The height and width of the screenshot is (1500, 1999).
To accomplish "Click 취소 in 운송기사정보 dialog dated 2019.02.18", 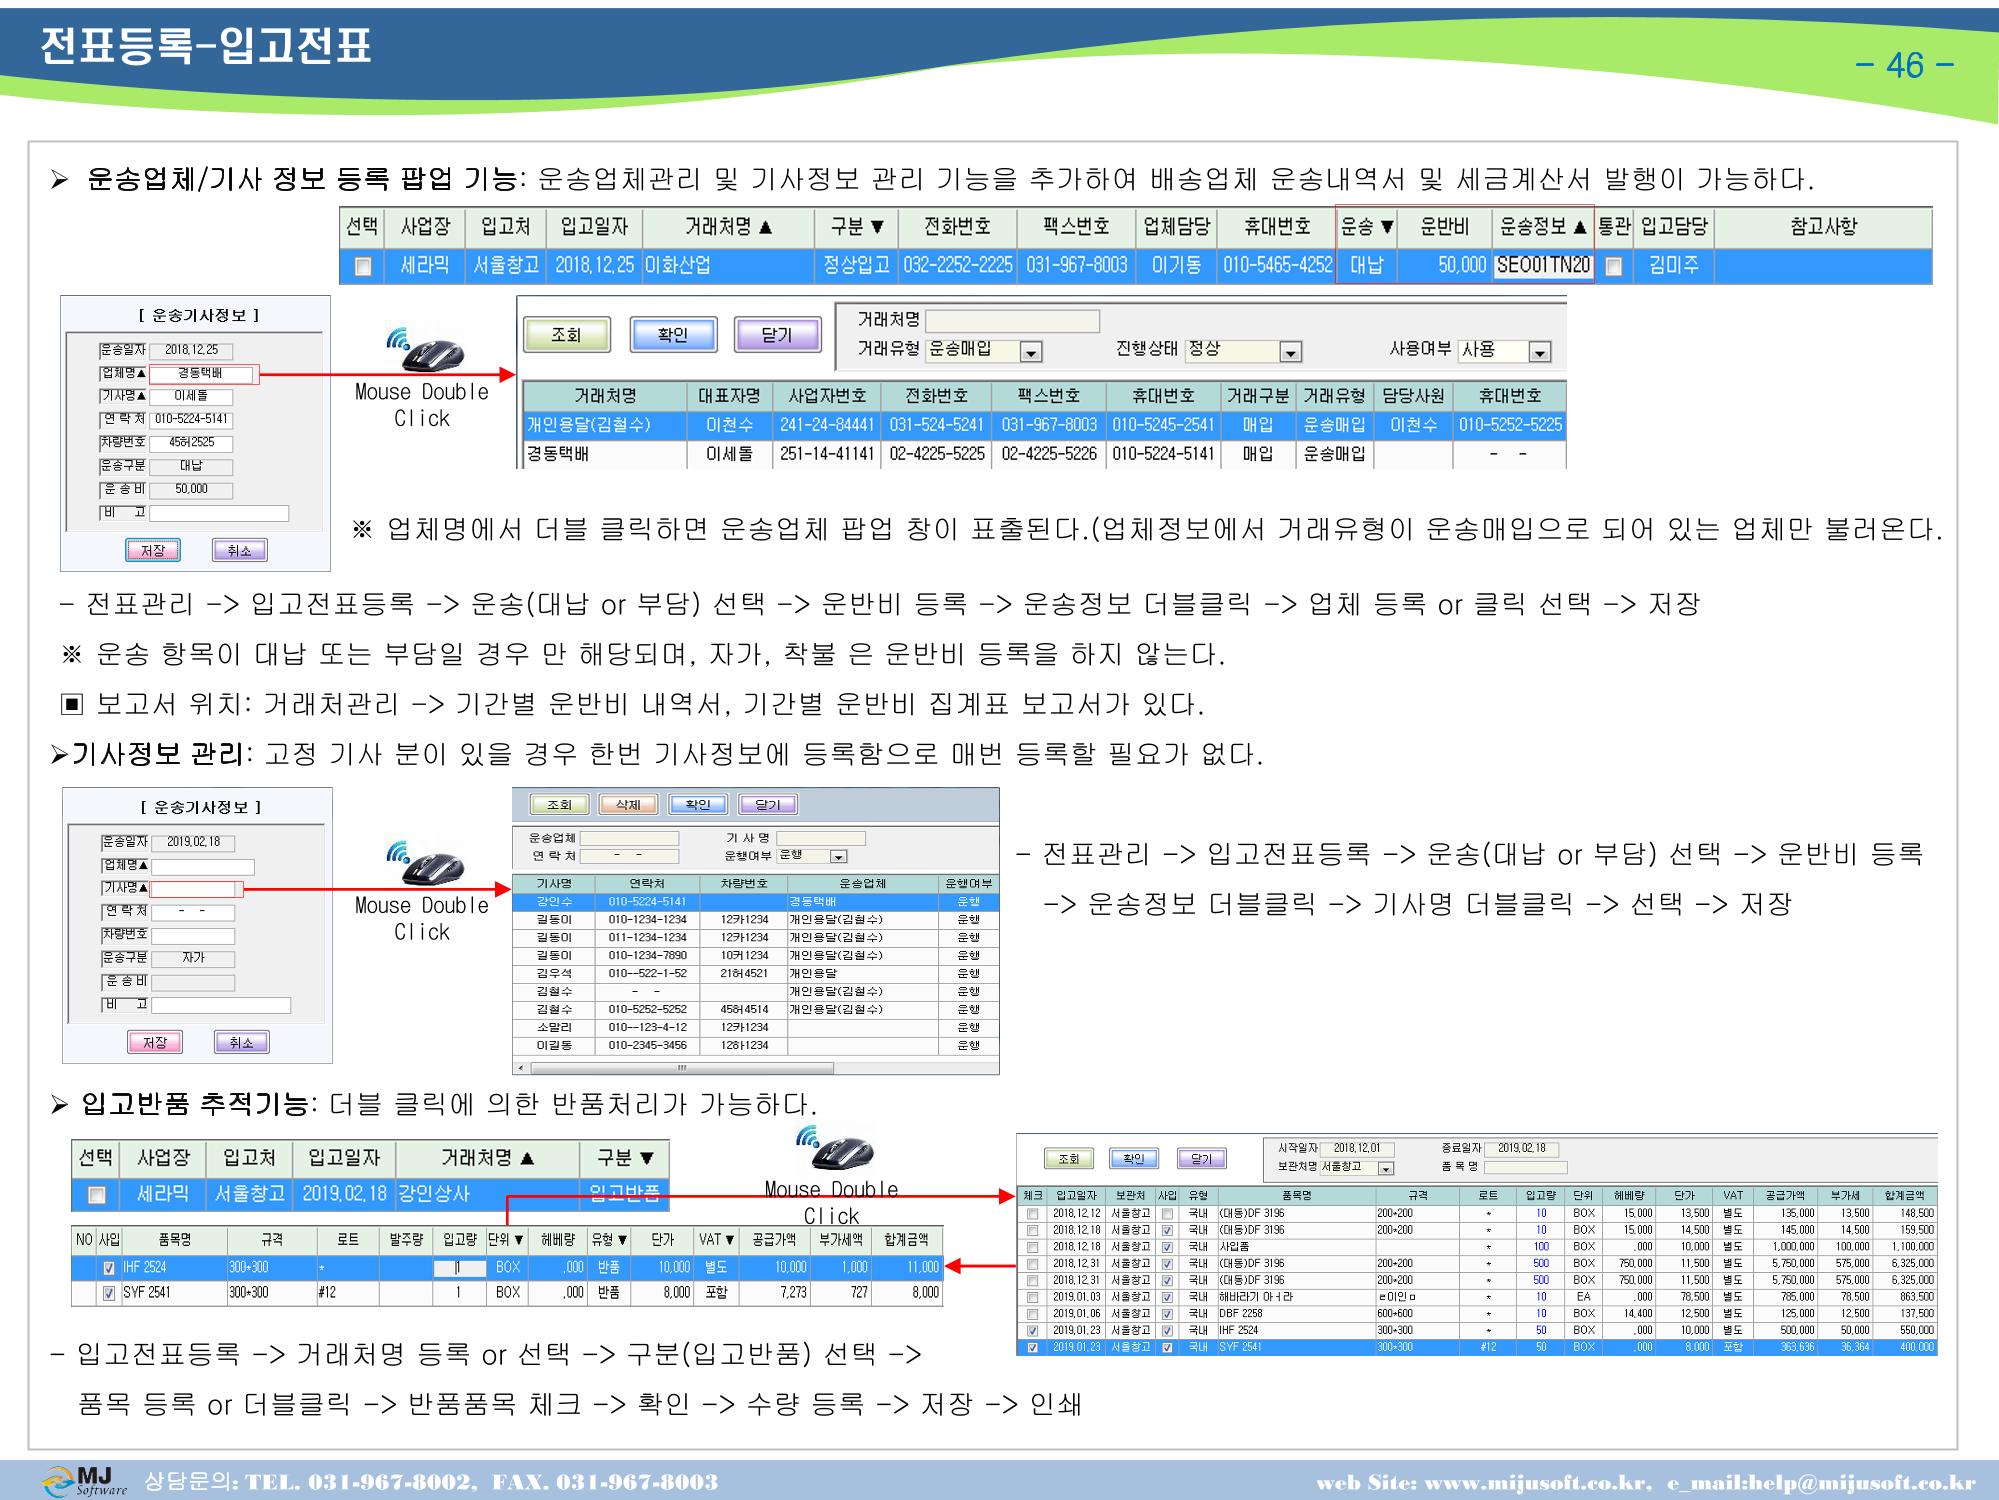I will point(241,1043).
